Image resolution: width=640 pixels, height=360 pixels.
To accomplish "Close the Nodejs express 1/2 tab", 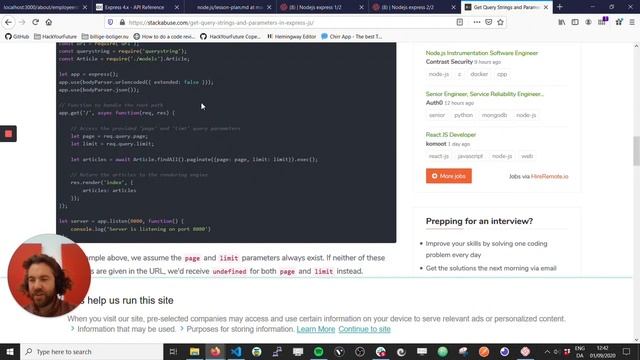I will tap(361, 7).
